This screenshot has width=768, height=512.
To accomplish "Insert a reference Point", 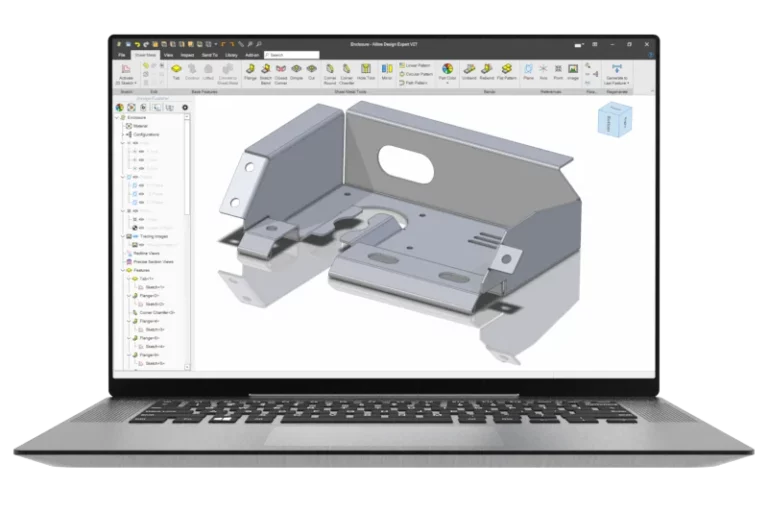I will click(558, 72).
